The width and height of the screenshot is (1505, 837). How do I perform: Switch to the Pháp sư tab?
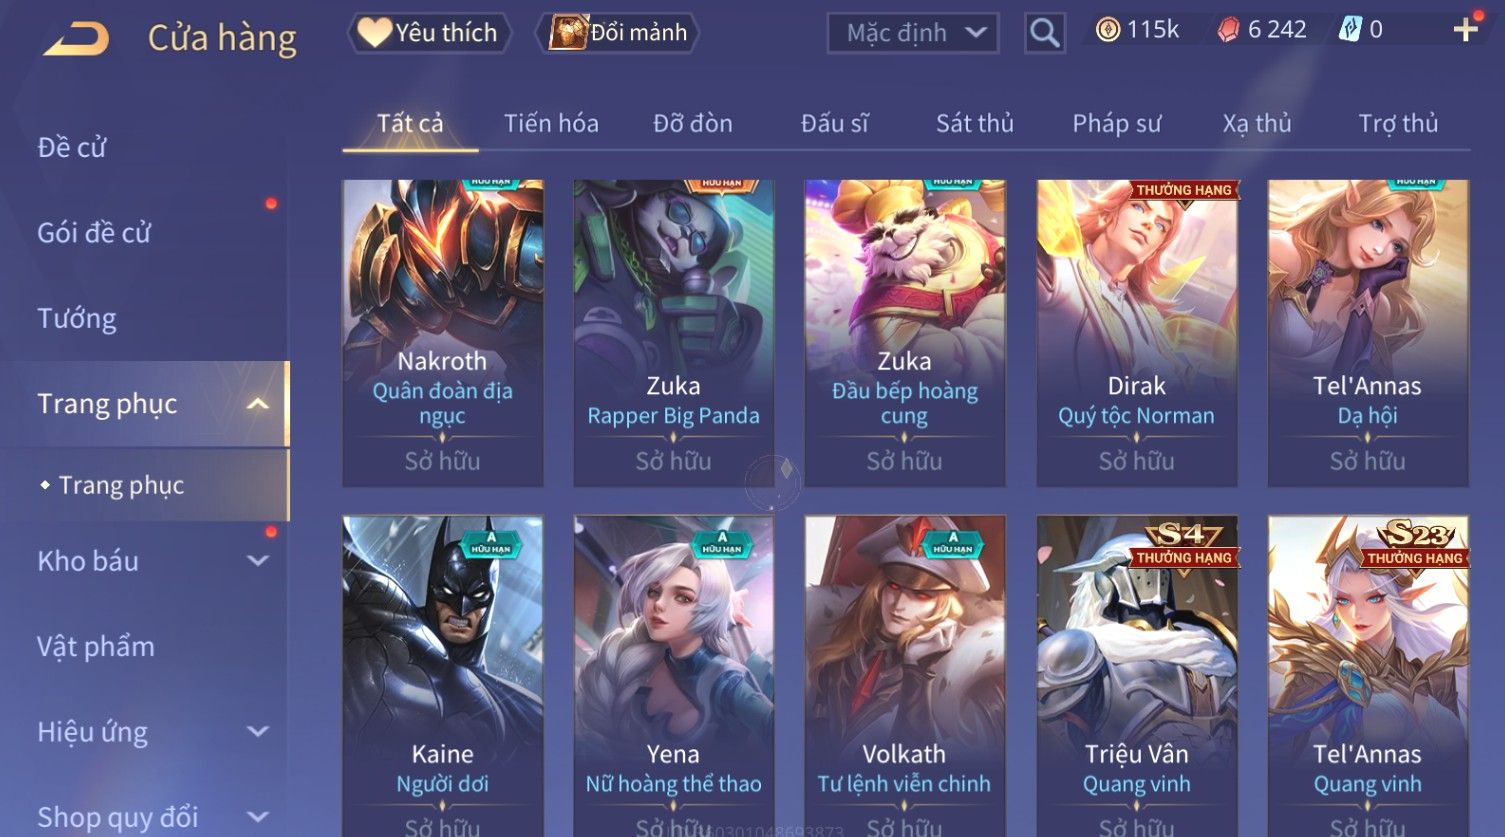(1116, 123)
